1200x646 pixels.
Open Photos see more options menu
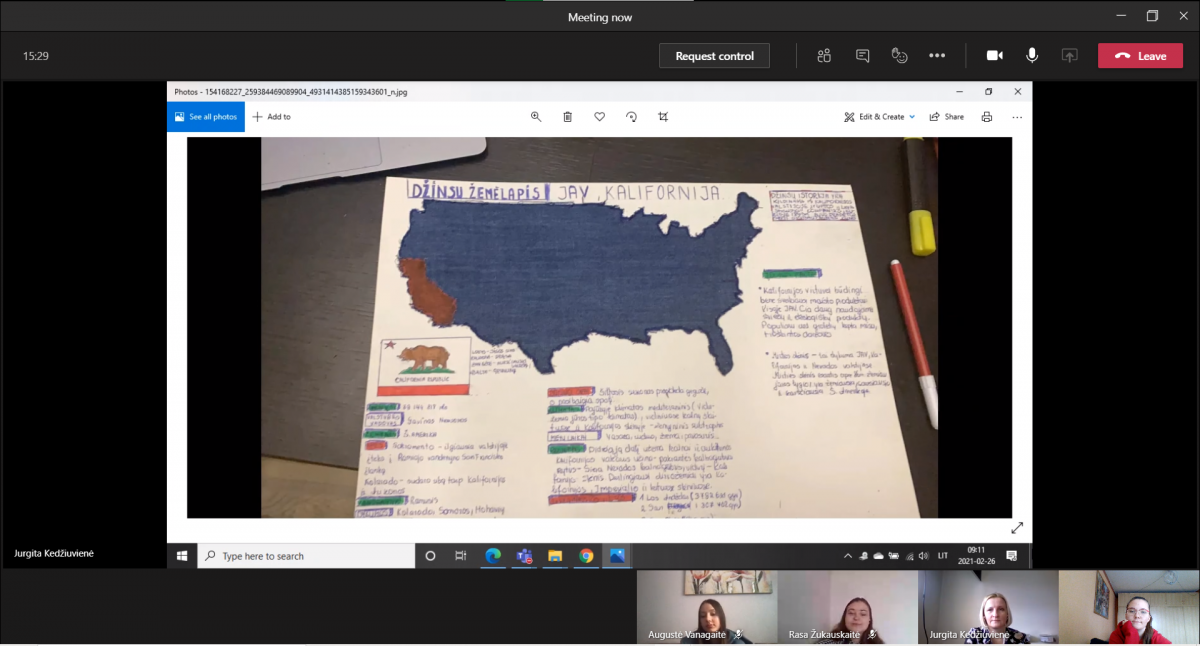point(1017,117)
